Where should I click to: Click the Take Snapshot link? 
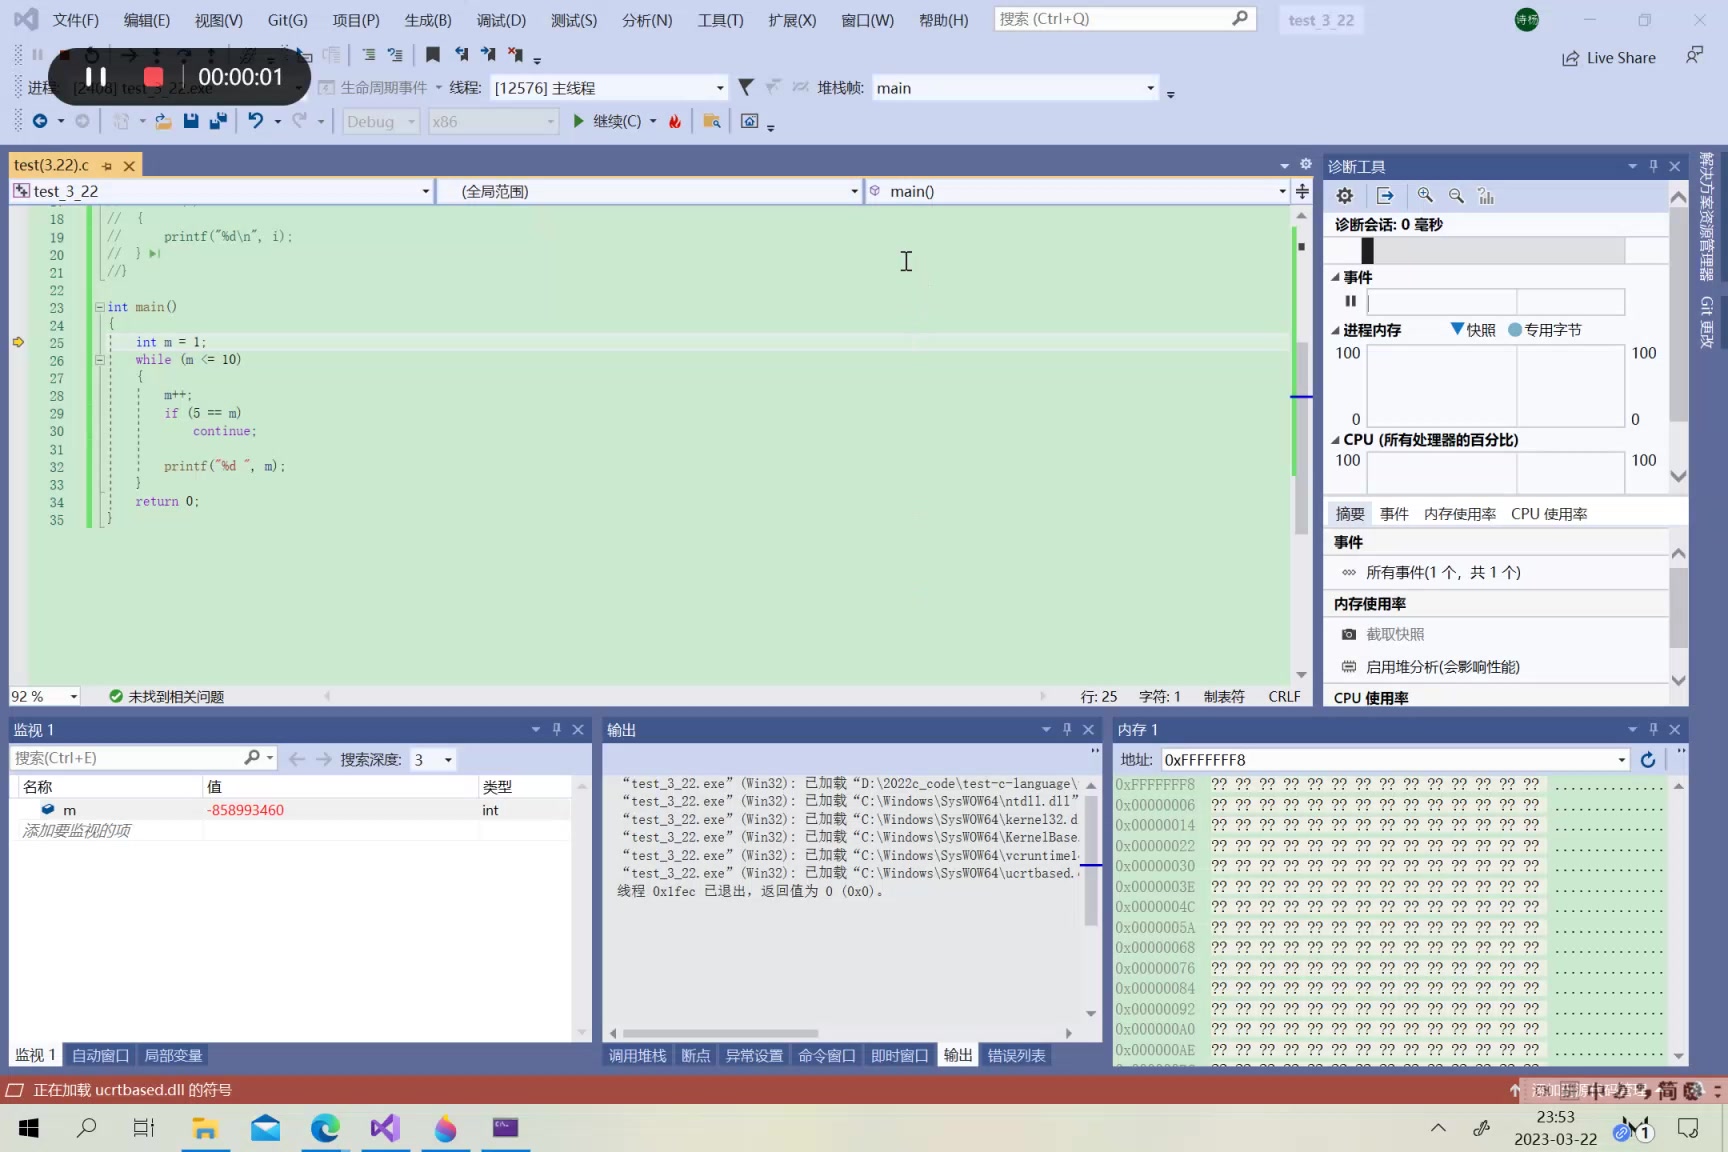(1395, 634)
